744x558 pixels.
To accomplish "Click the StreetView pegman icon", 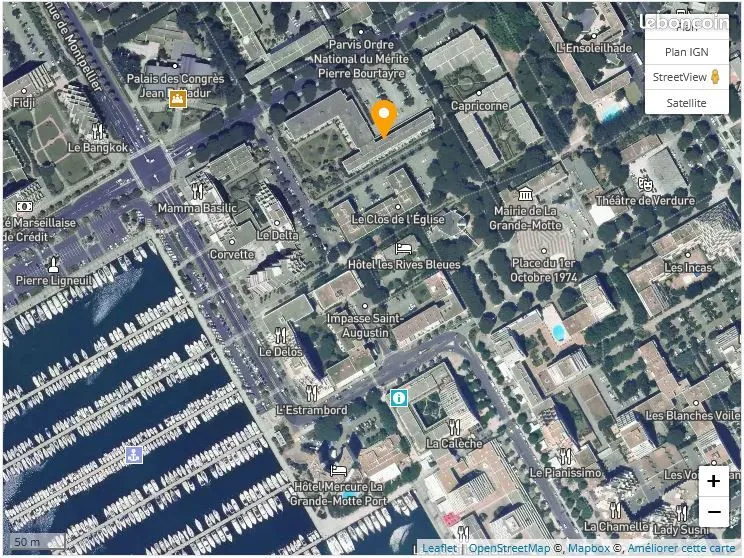I will pyautogui.click(x=716, y=77).
